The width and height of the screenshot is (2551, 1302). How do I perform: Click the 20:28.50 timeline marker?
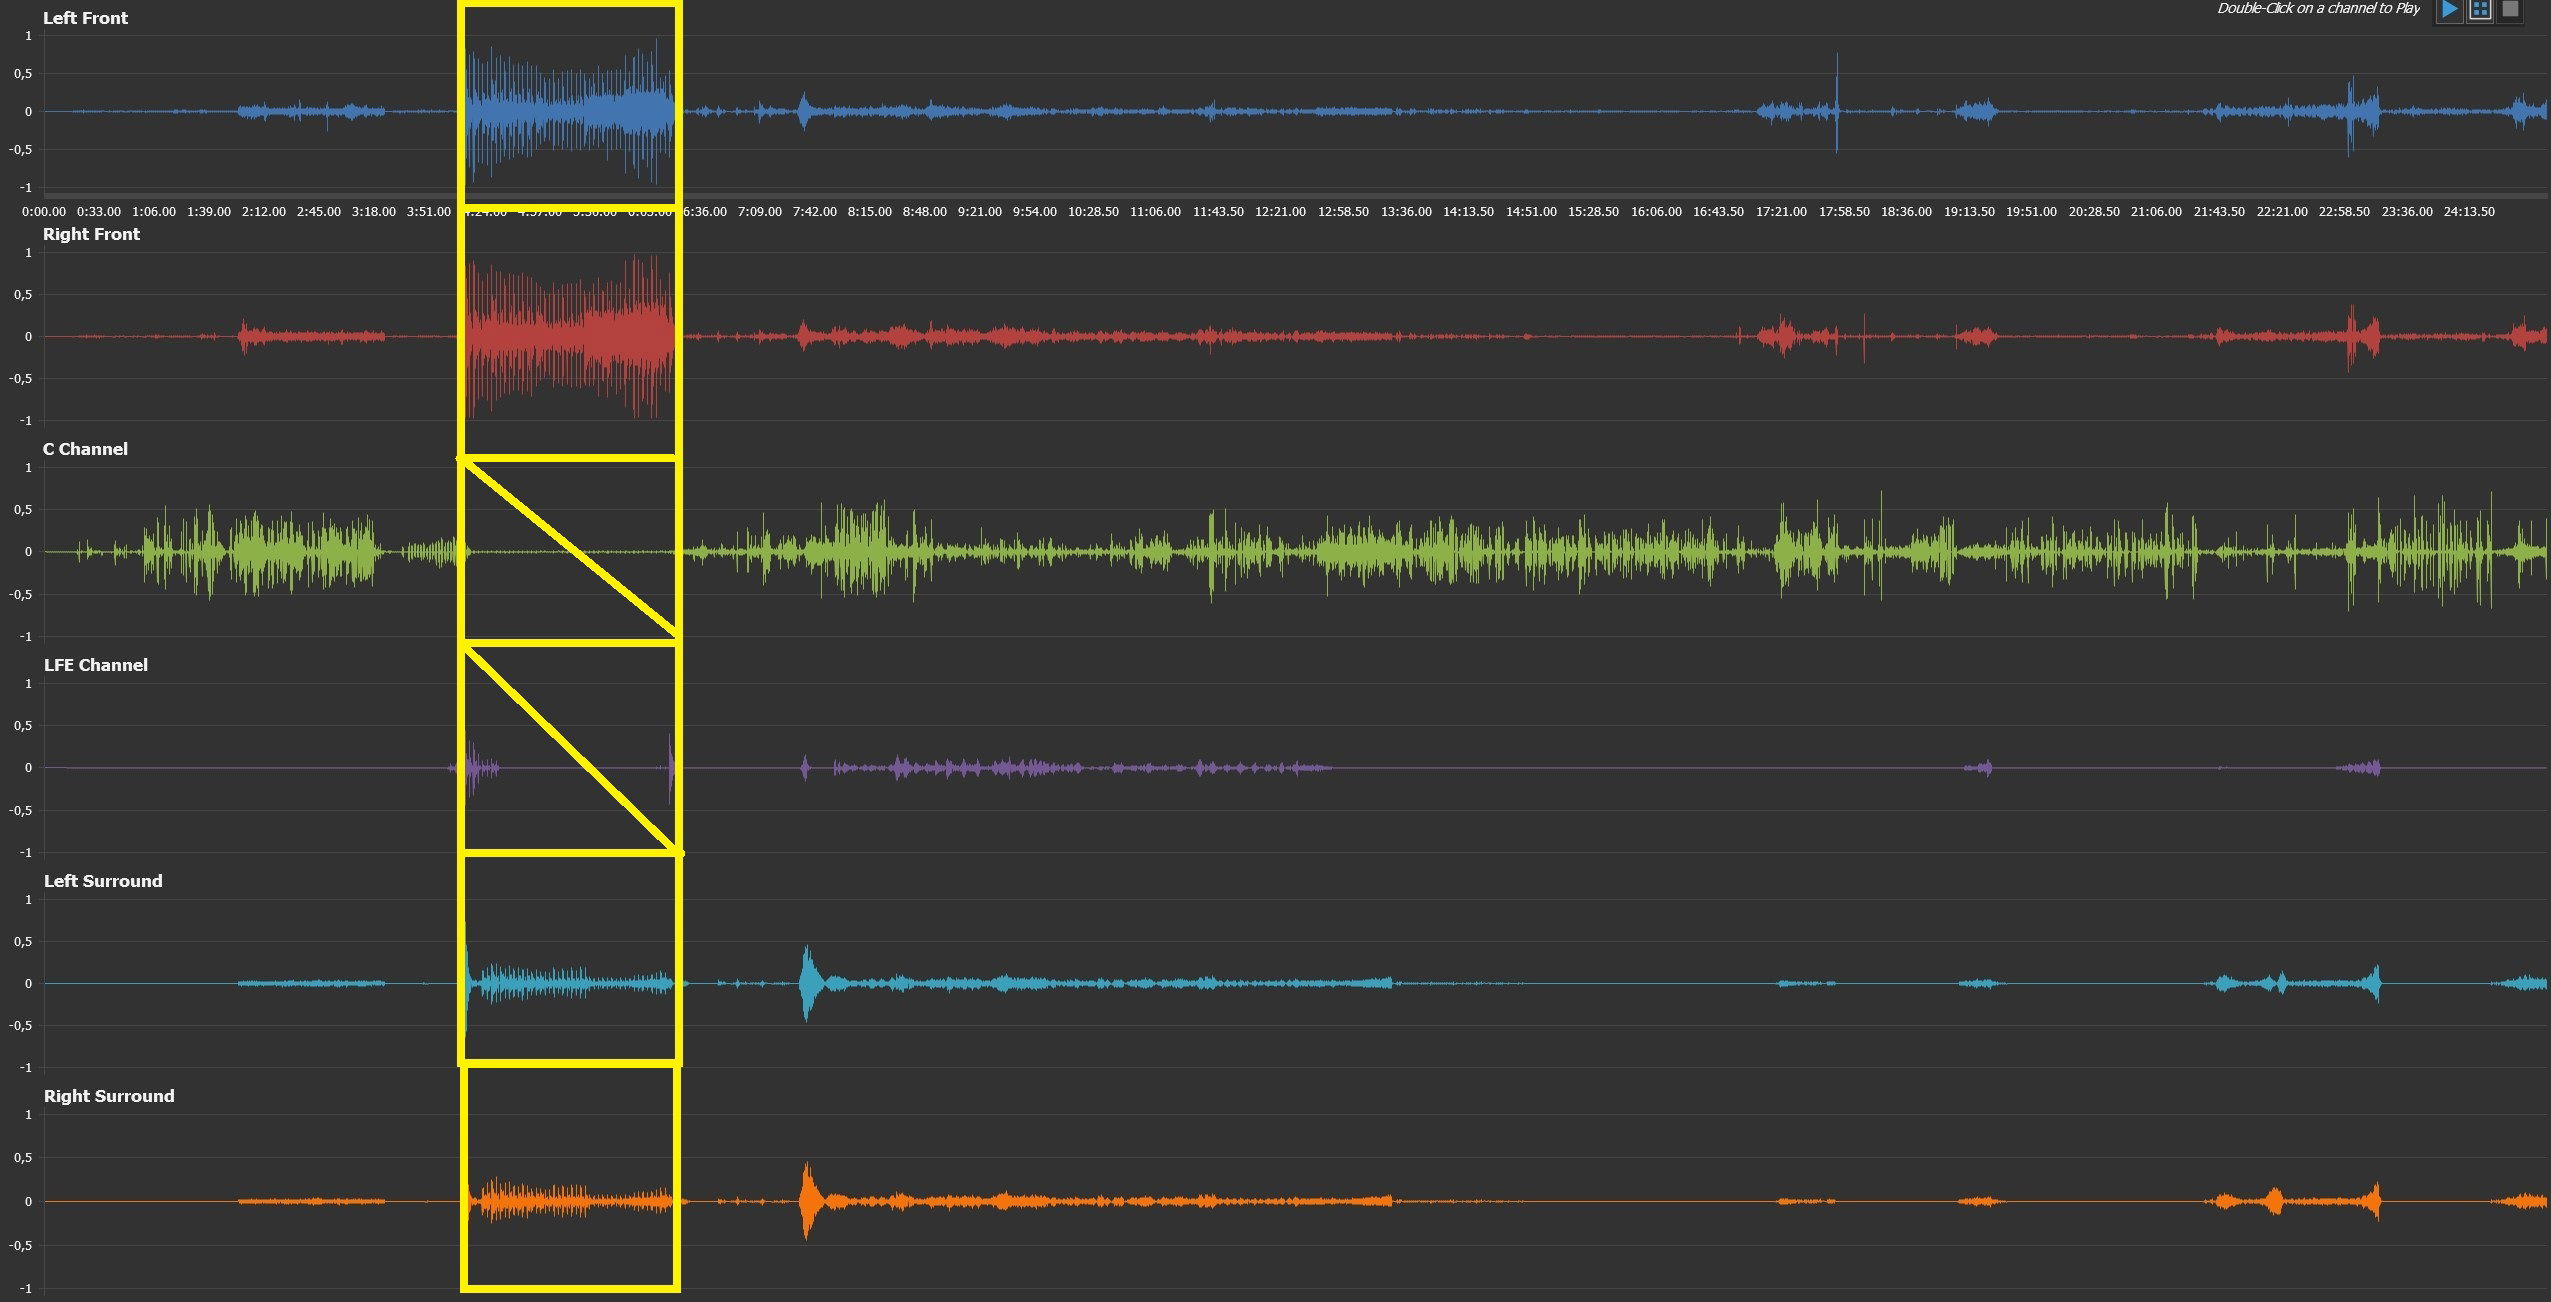pos(2094,212)
